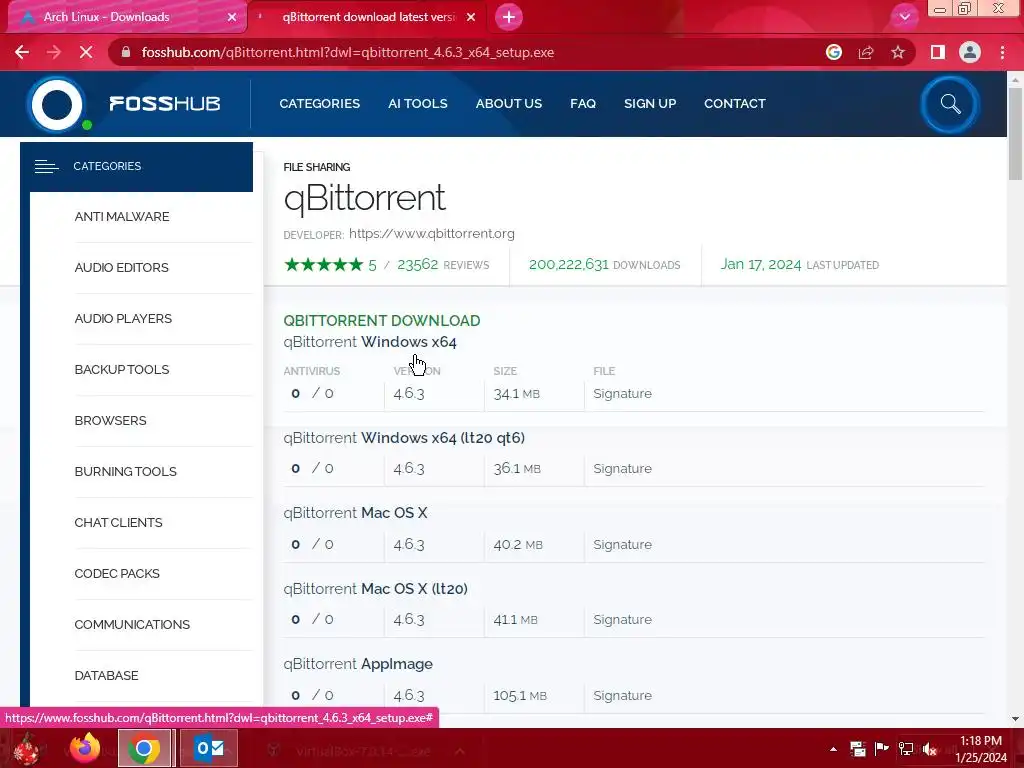Open Signature for the 36.1 MB file
The width and height of the screenshot is (1024, 768).
pyautogui.click(x=622, y=469)
